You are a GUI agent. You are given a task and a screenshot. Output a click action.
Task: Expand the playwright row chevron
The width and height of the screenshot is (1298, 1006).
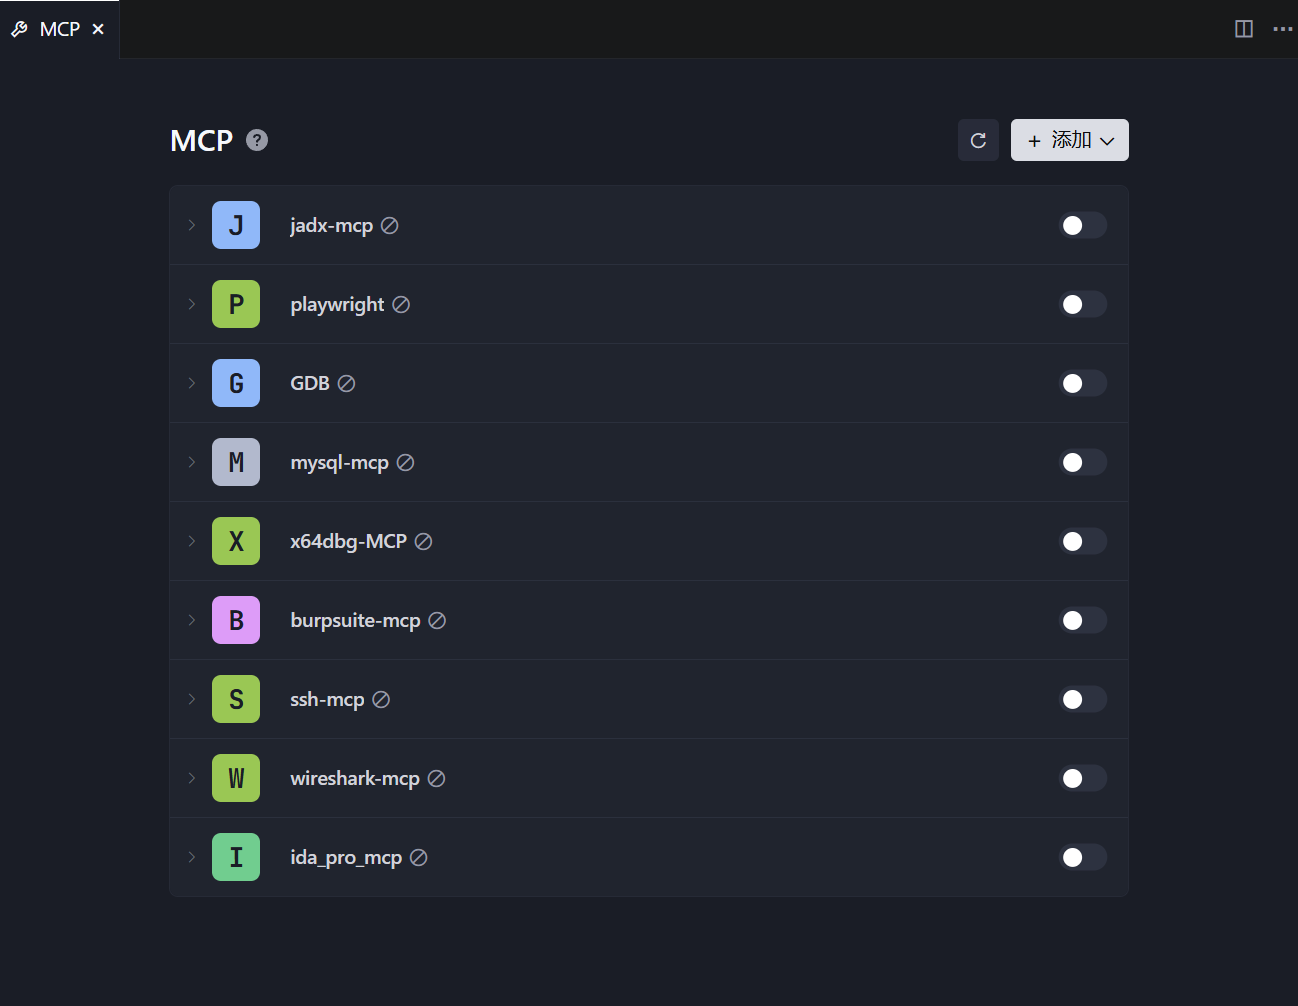191,304
